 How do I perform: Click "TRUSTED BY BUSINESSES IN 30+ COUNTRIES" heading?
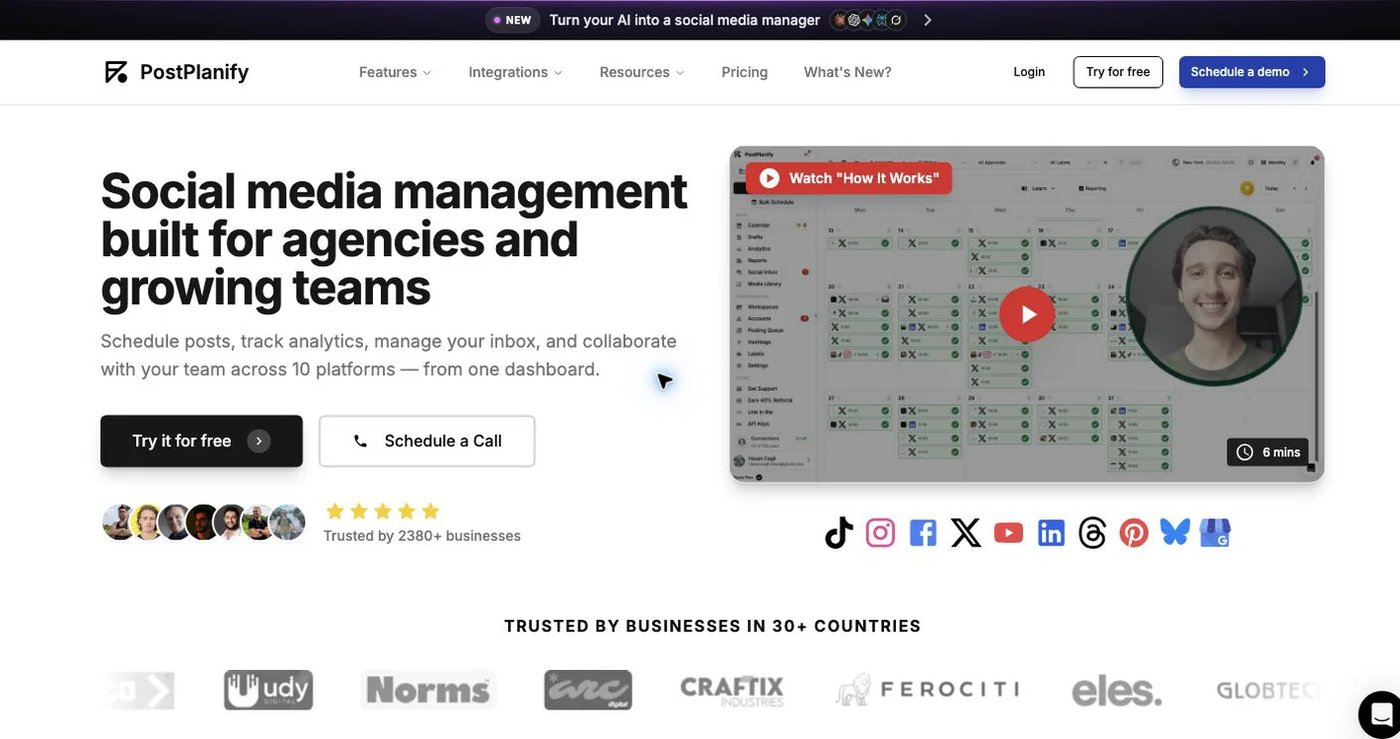click(713, 626)
